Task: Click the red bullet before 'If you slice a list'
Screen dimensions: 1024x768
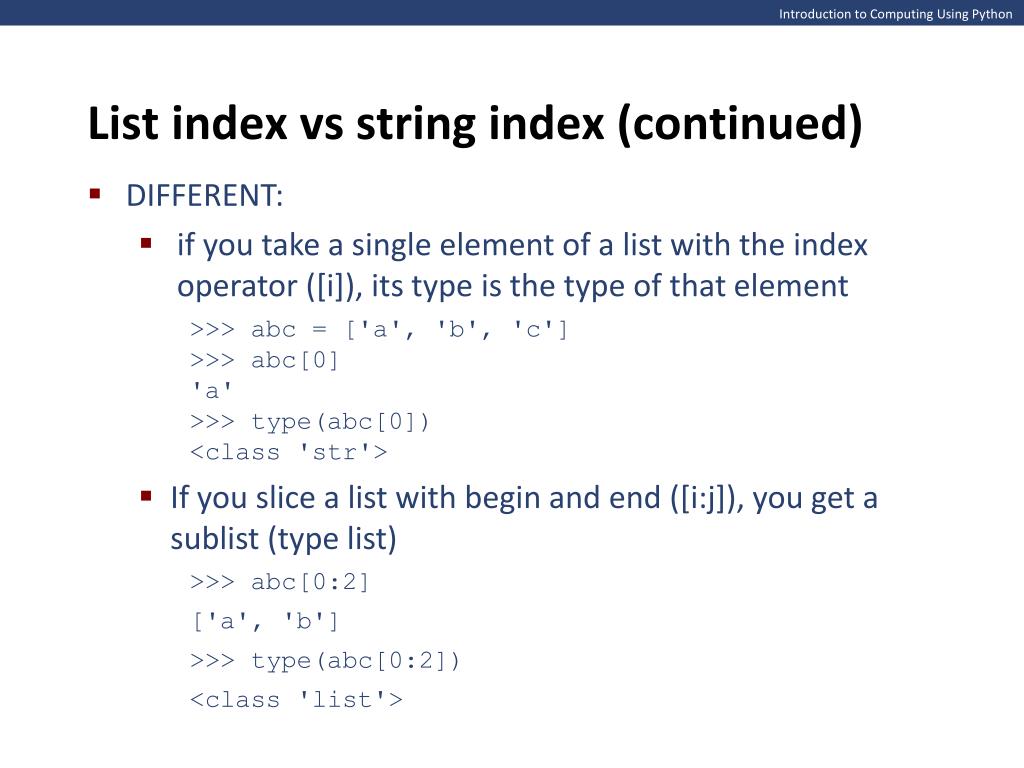Action: point(146,496)
